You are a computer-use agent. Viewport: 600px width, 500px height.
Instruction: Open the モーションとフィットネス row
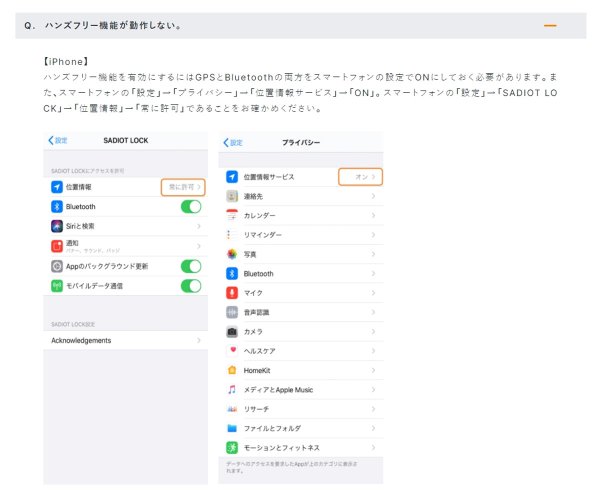[301, 448]
